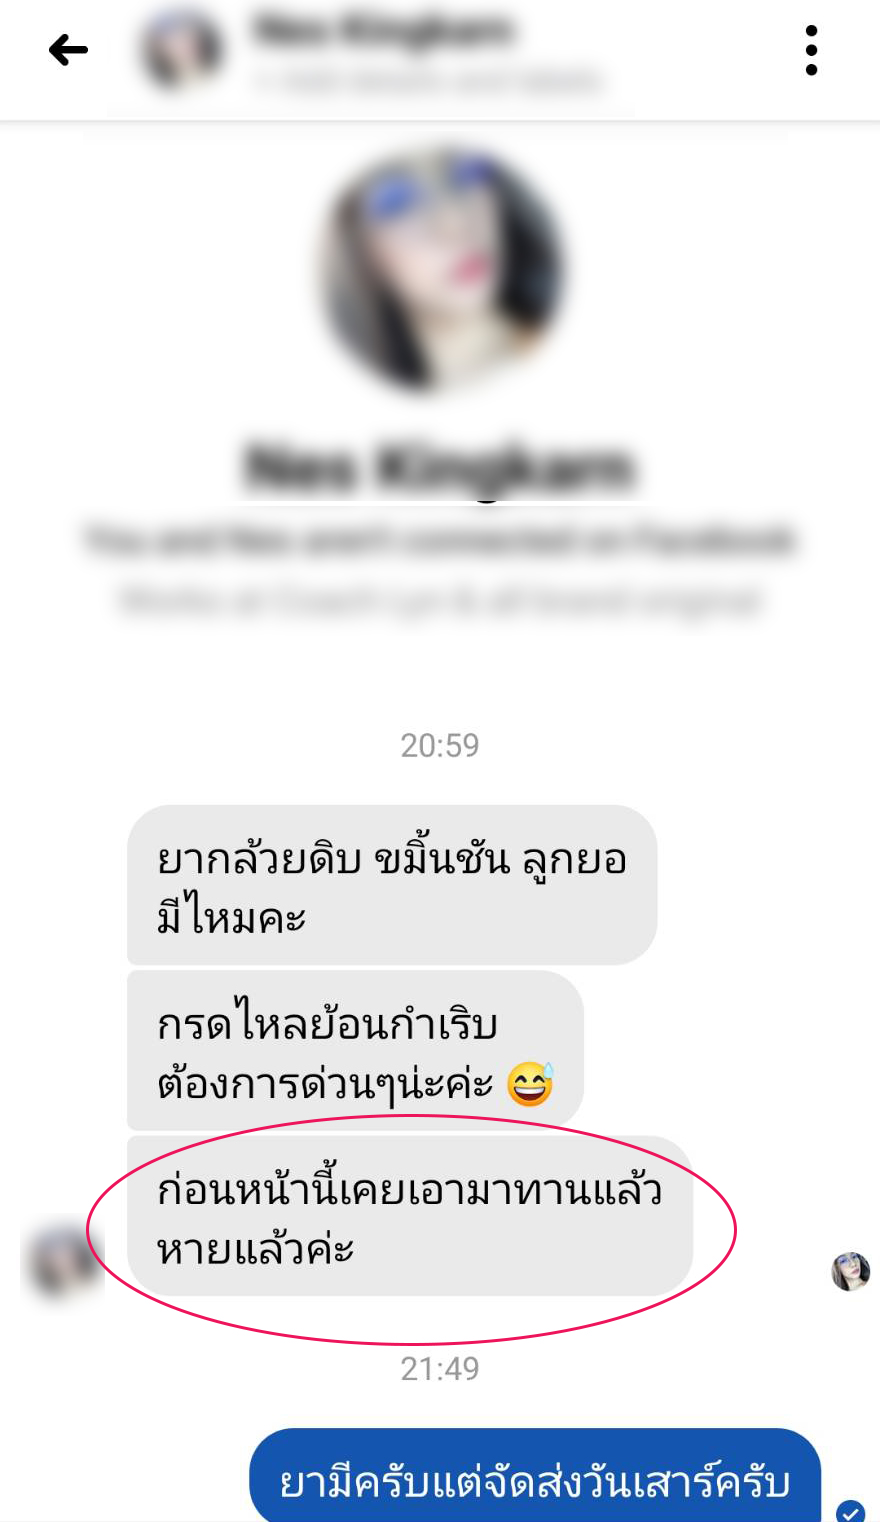Select the message starting with ยากล้วยดิบ ขมิ้นชัน
Image resolution: width=880 pixels, height=1522 pixels.
[x=392, y=885]
